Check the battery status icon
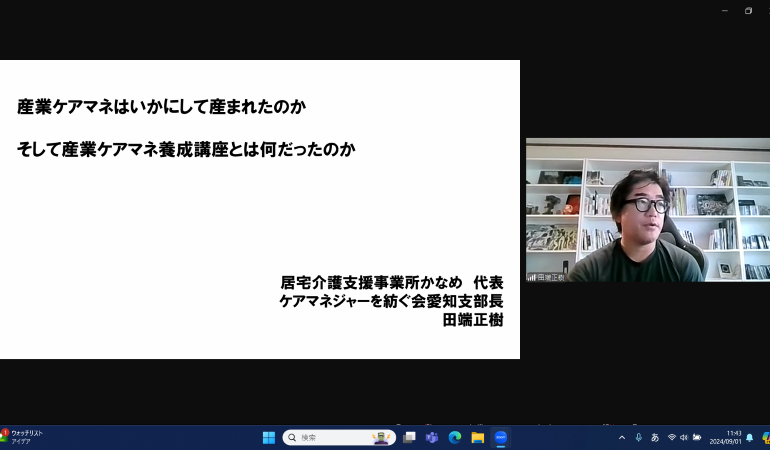 pyautogui.click(x=697, y=438)
